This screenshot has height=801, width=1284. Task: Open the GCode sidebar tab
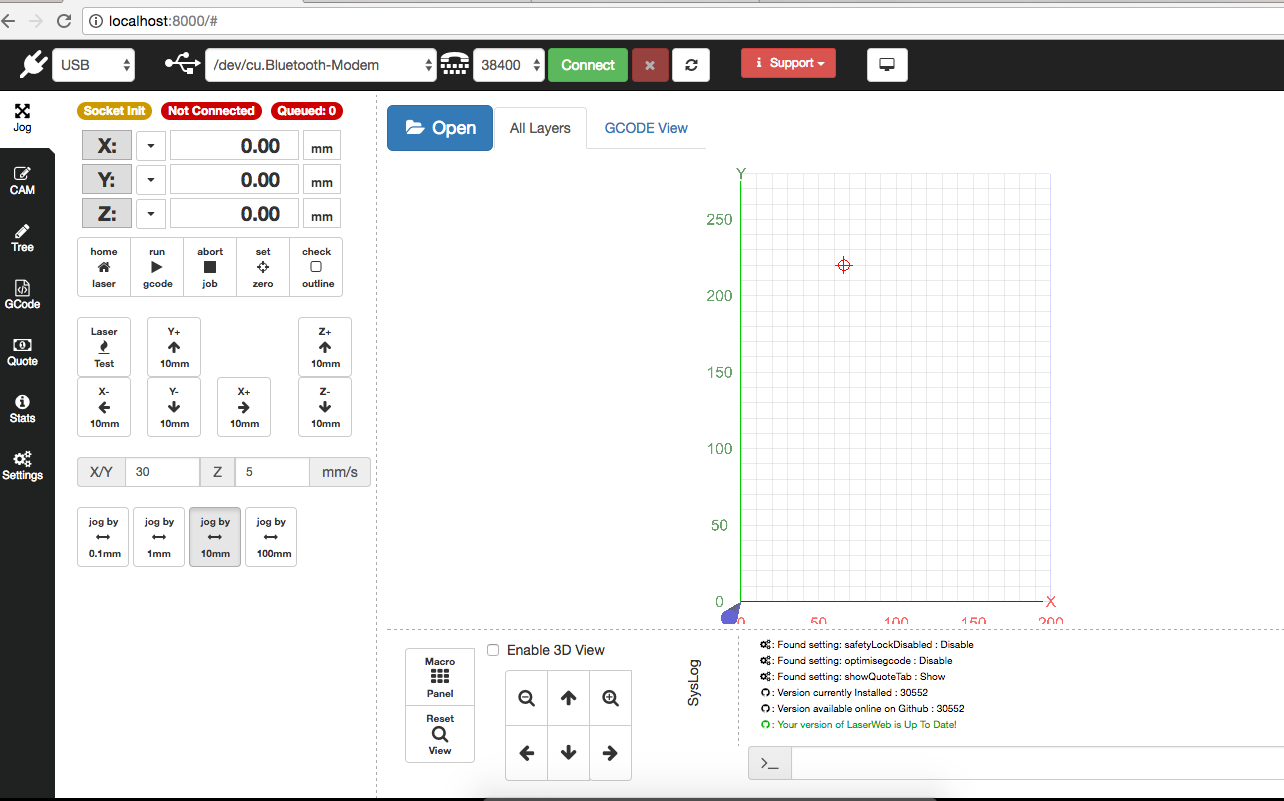coord(22,295)
